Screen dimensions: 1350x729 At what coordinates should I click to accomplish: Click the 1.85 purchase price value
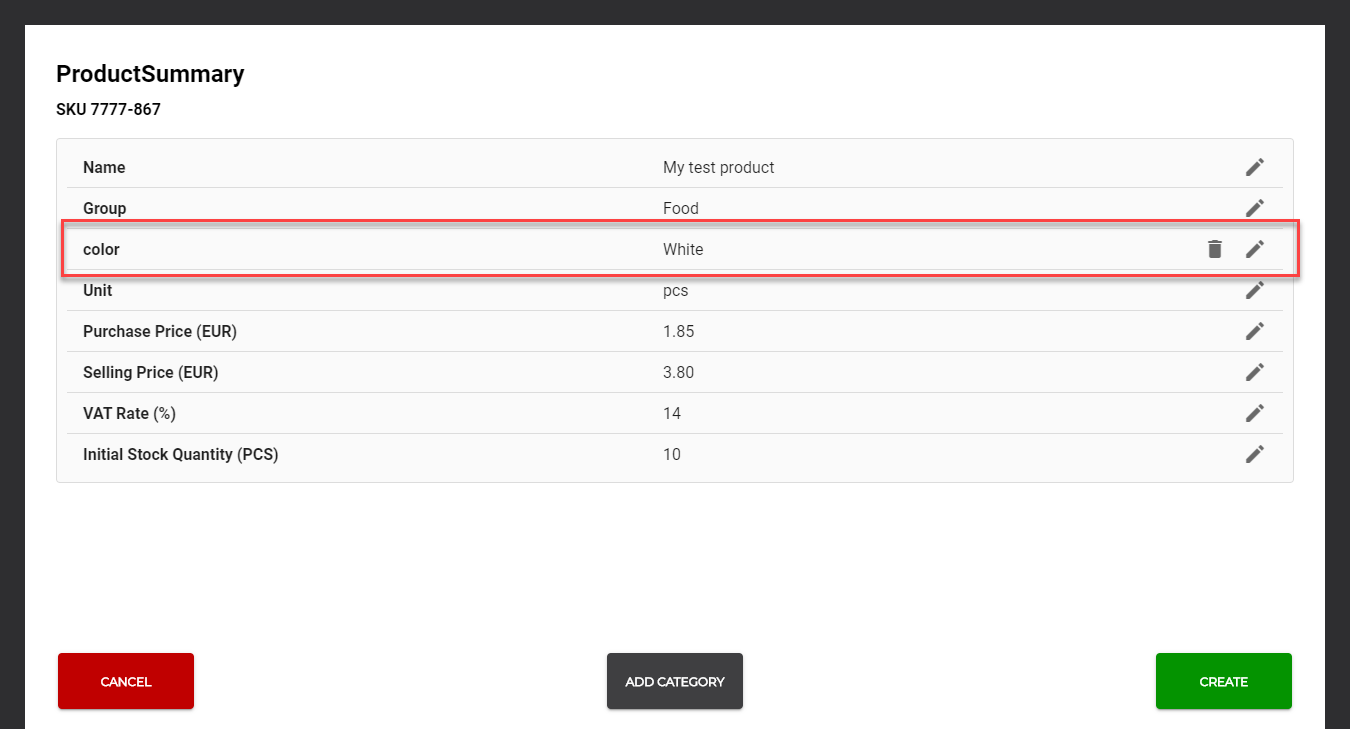pyautogui.click(x=678, y=332)
